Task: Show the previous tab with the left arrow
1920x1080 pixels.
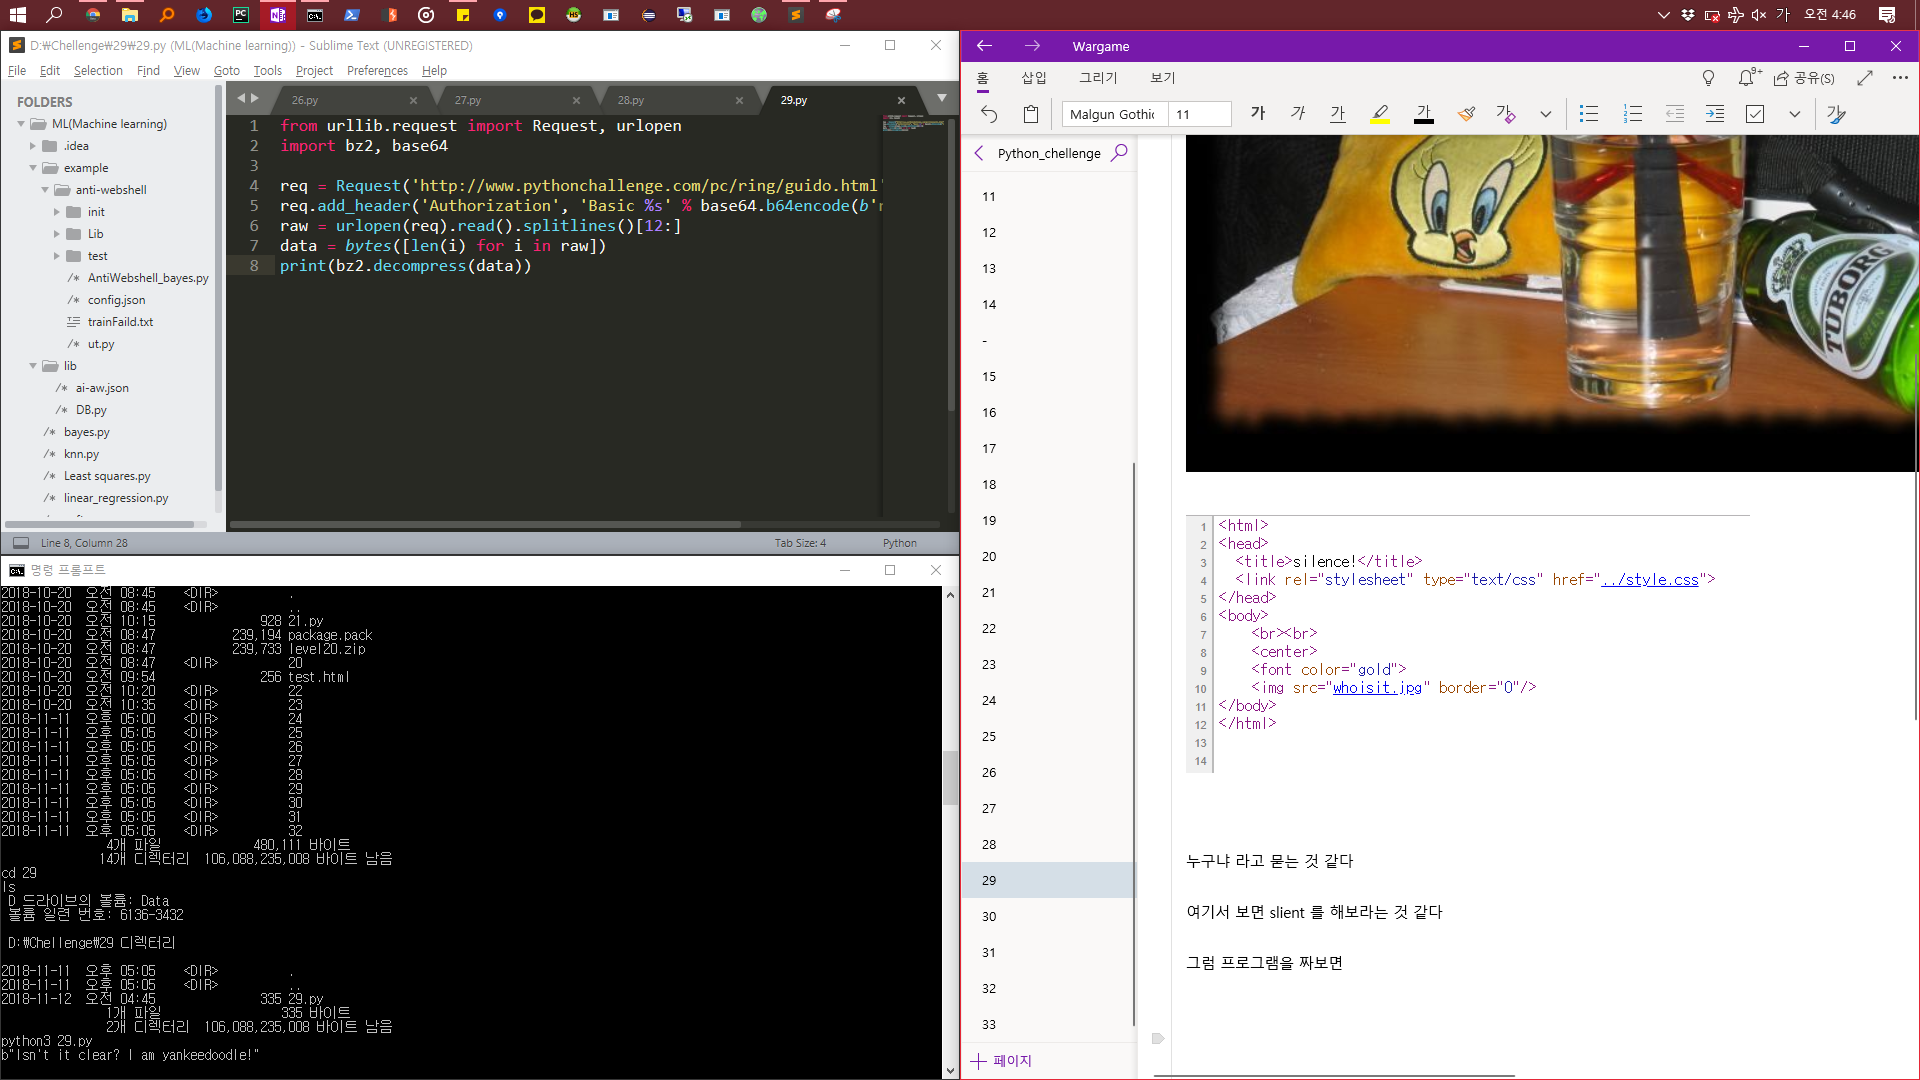Action: [x=241, y=98]
